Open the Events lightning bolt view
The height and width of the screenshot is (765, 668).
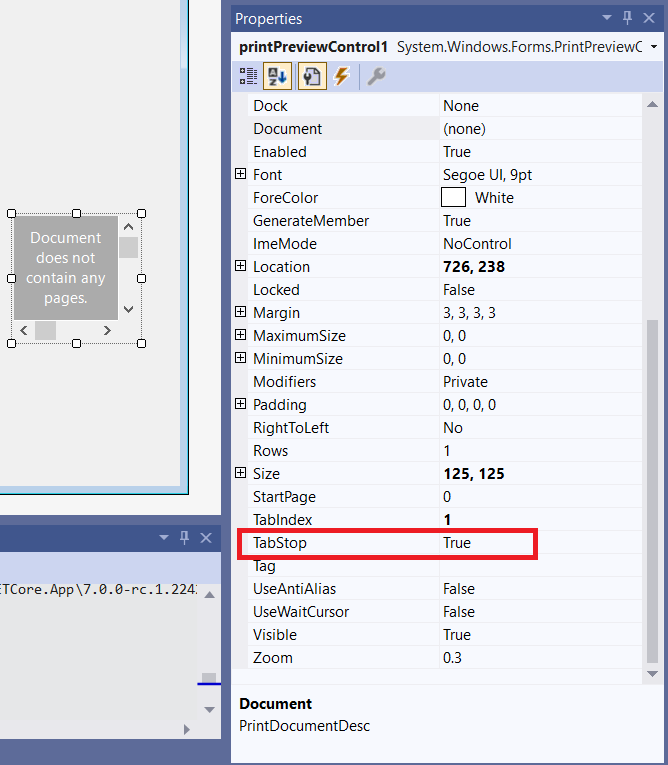[342, 77]
